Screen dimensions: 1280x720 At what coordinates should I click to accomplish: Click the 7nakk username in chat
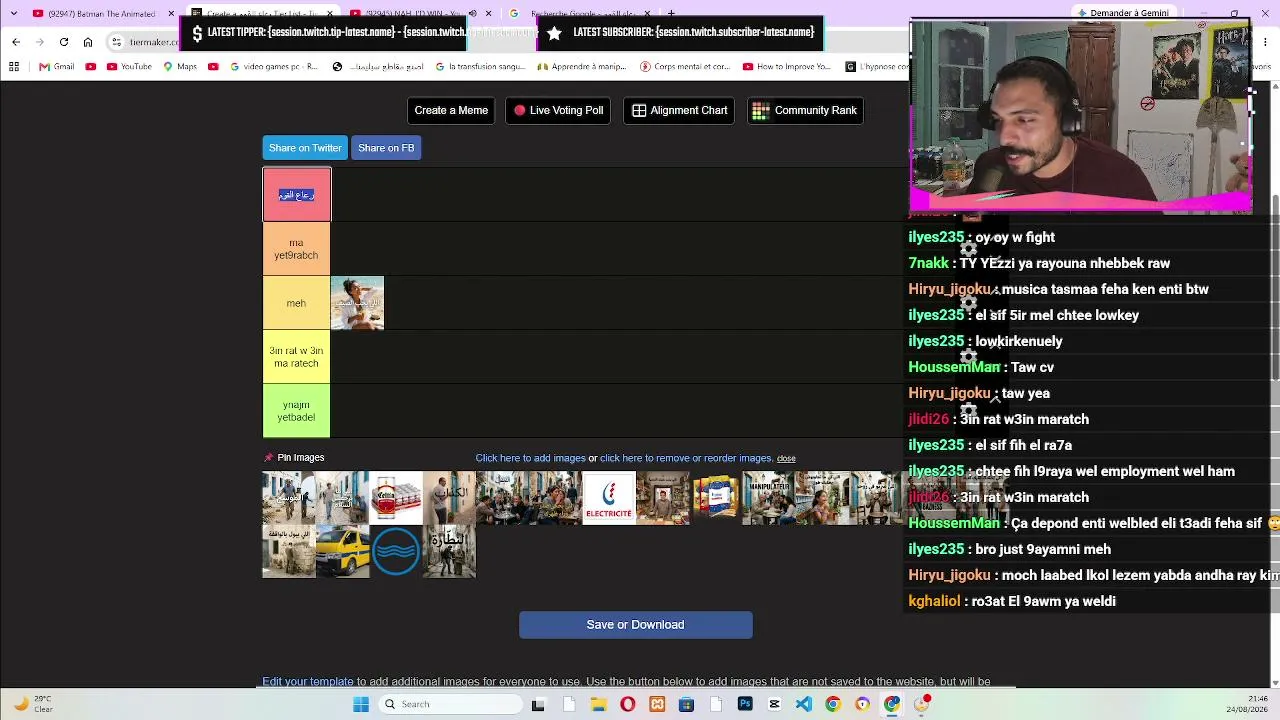(929, 263)
